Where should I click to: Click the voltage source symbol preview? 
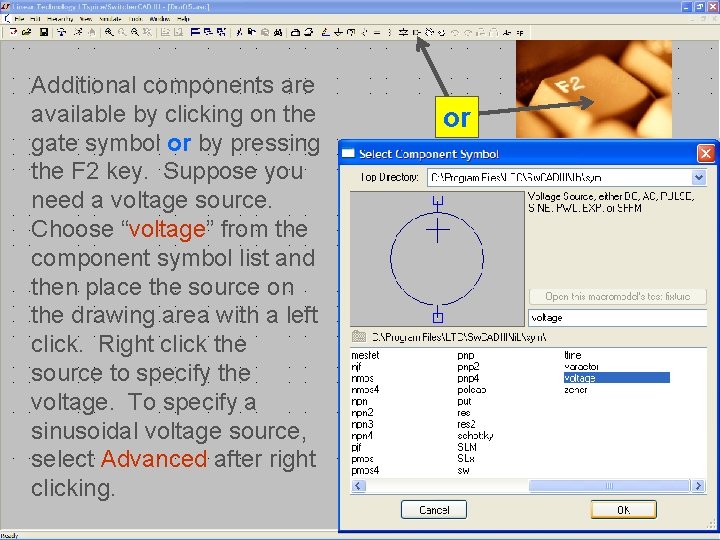point(437,259)
